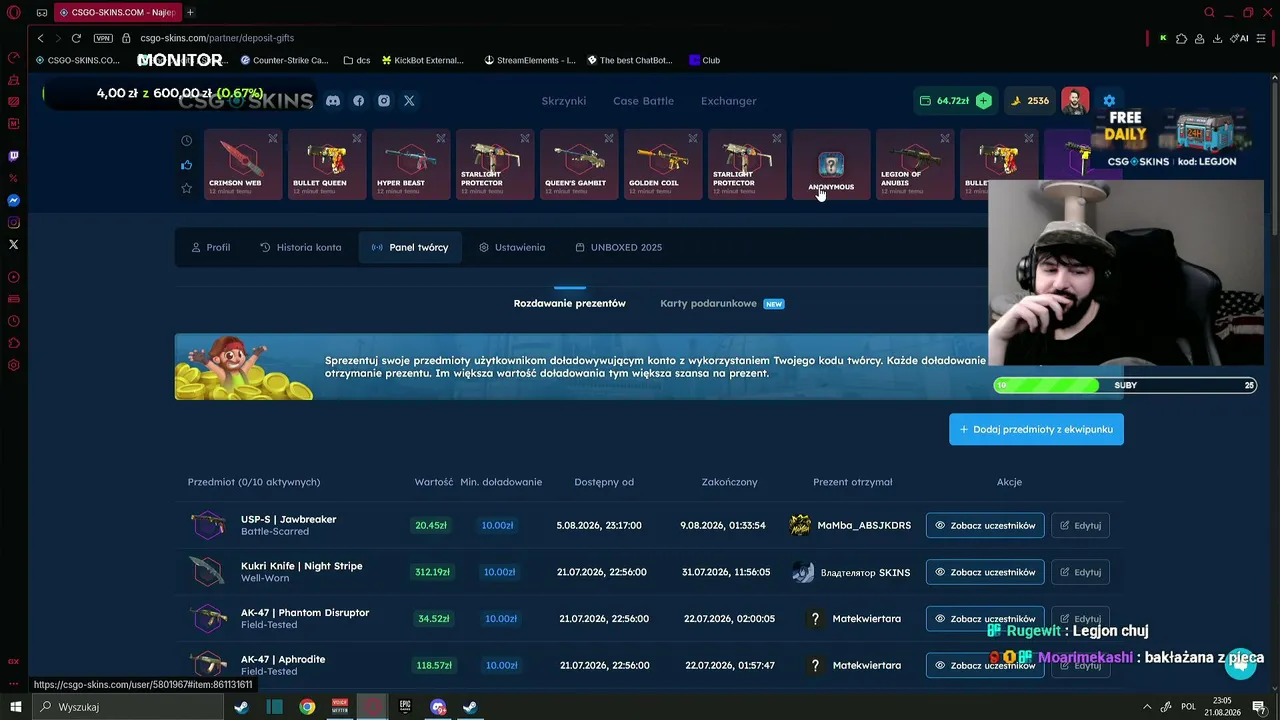
Task: Open Opera sidebar settings gear
Action: 14,365
